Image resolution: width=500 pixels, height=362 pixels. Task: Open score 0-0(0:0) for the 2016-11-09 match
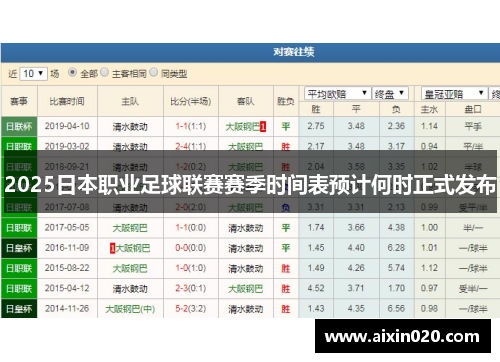pos(191,248)
